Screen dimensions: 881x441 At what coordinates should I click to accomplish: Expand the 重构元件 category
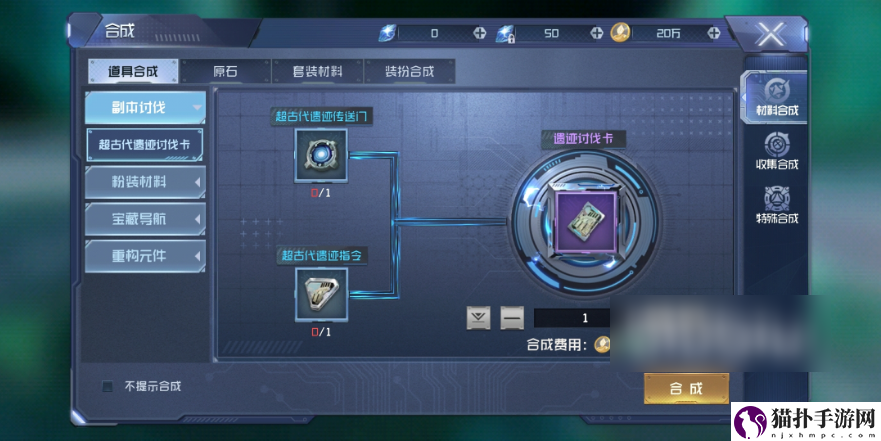(x=145, y=256)
